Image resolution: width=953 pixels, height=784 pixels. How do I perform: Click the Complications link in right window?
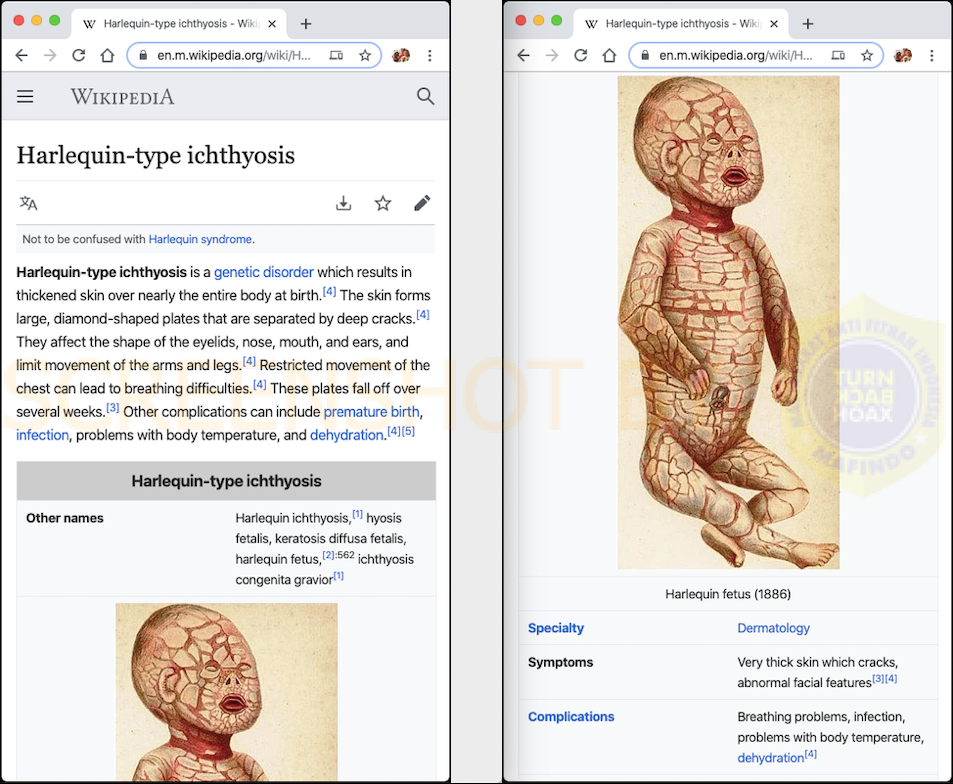coord(571,717)
